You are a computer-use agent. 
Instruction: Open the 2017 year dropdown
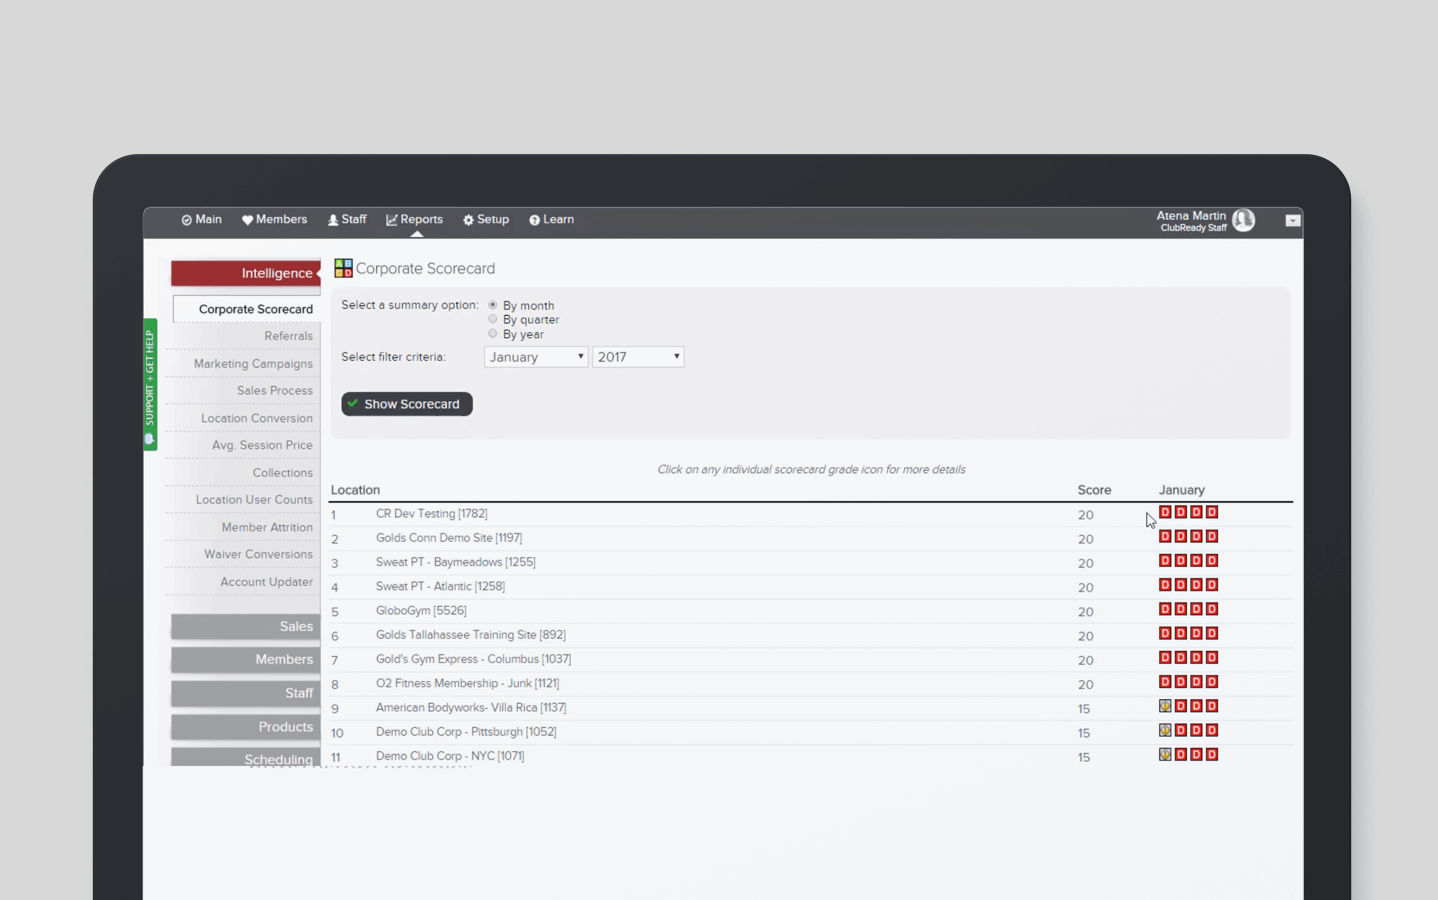[638, 357]
